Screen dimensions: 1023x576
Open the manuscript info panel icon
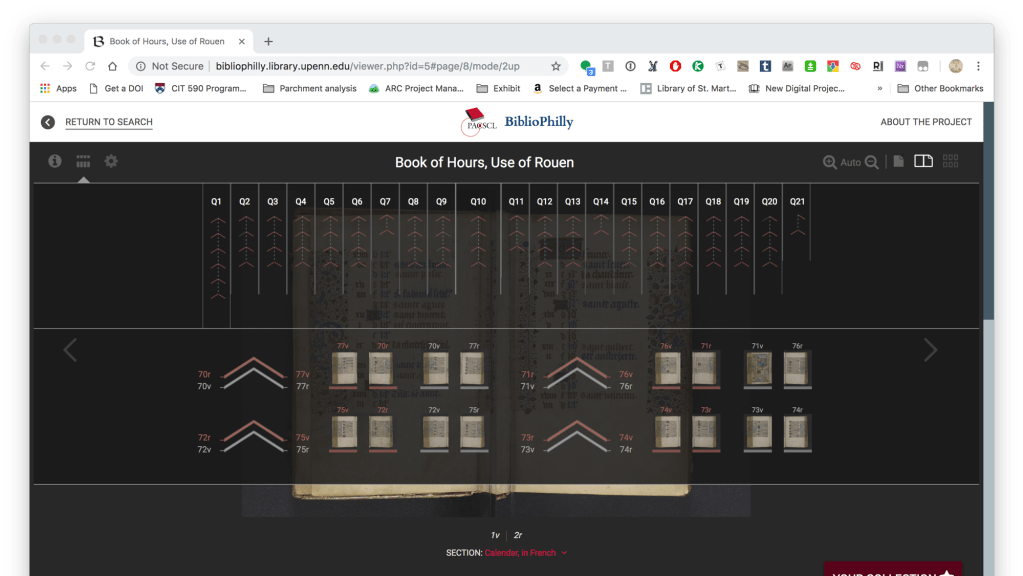(x=55, y=161)
